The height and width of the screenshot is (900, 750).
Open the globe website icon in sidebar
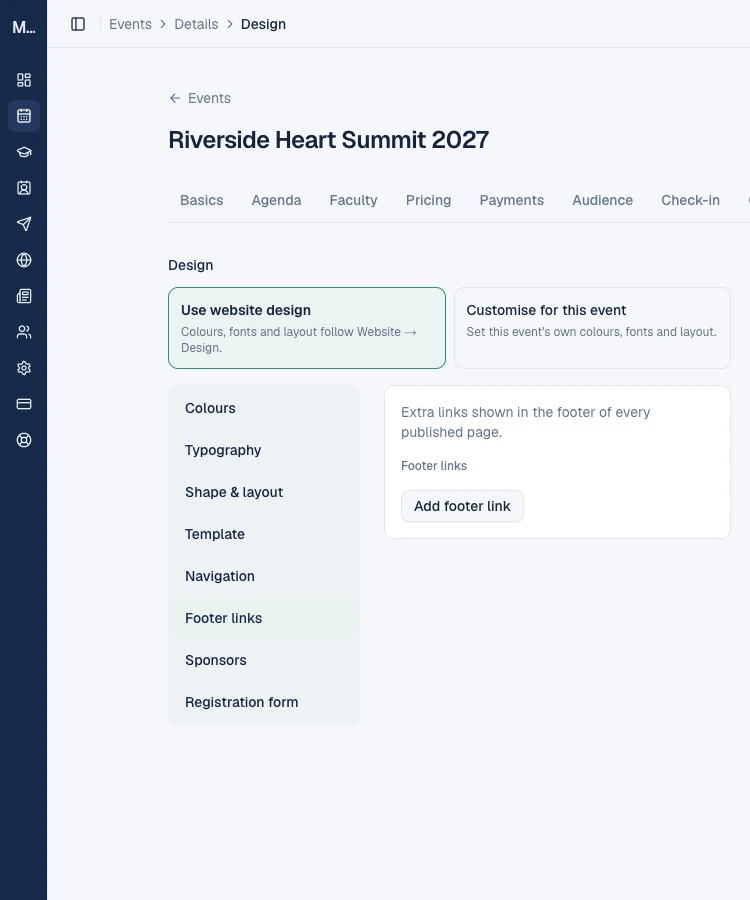24,260
